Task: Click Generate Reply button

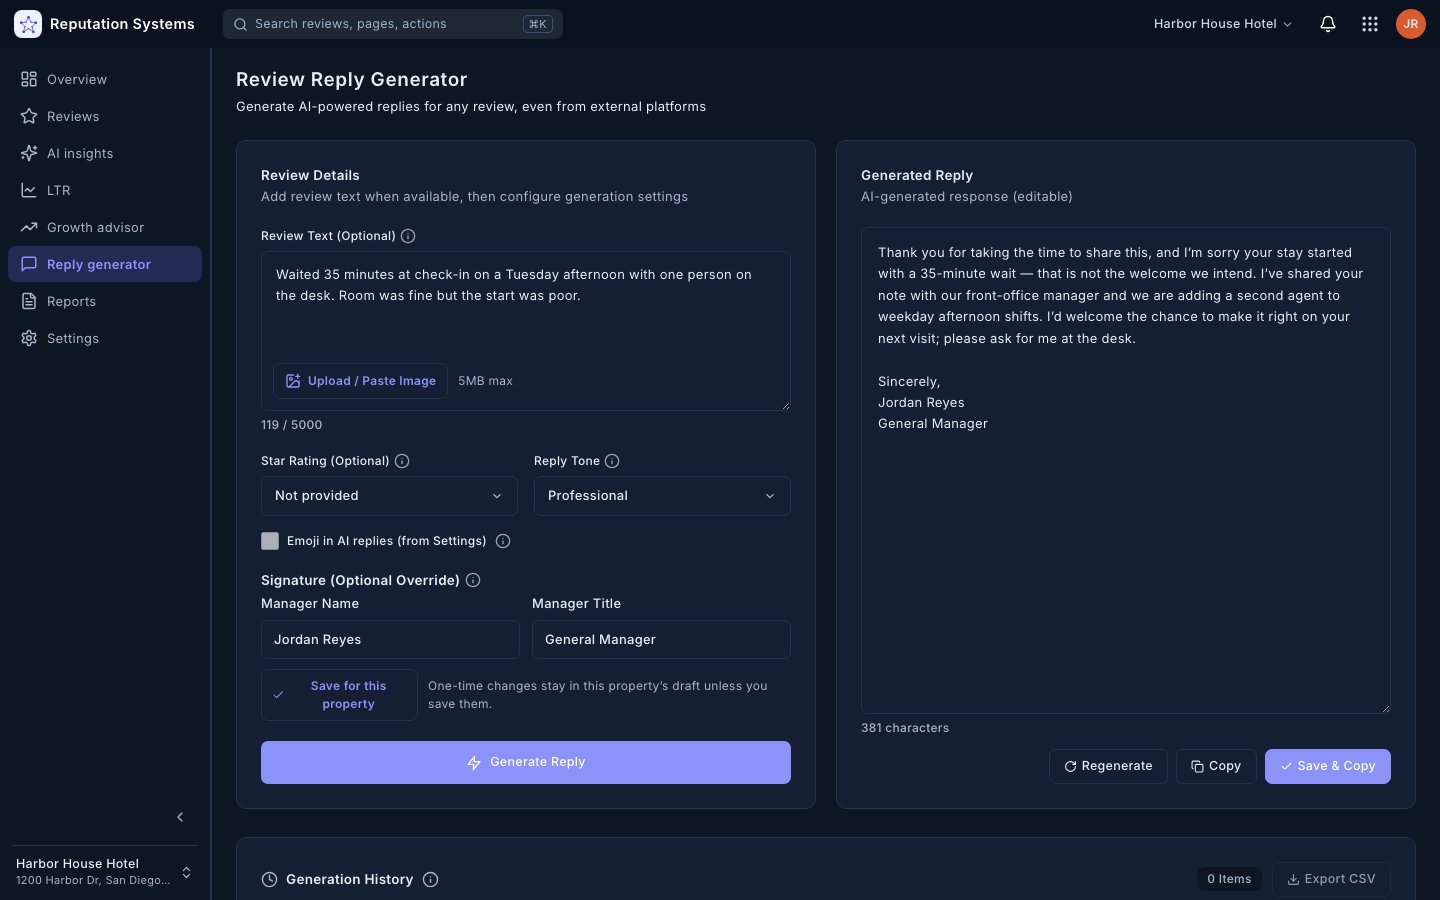Action: (526, 762)
